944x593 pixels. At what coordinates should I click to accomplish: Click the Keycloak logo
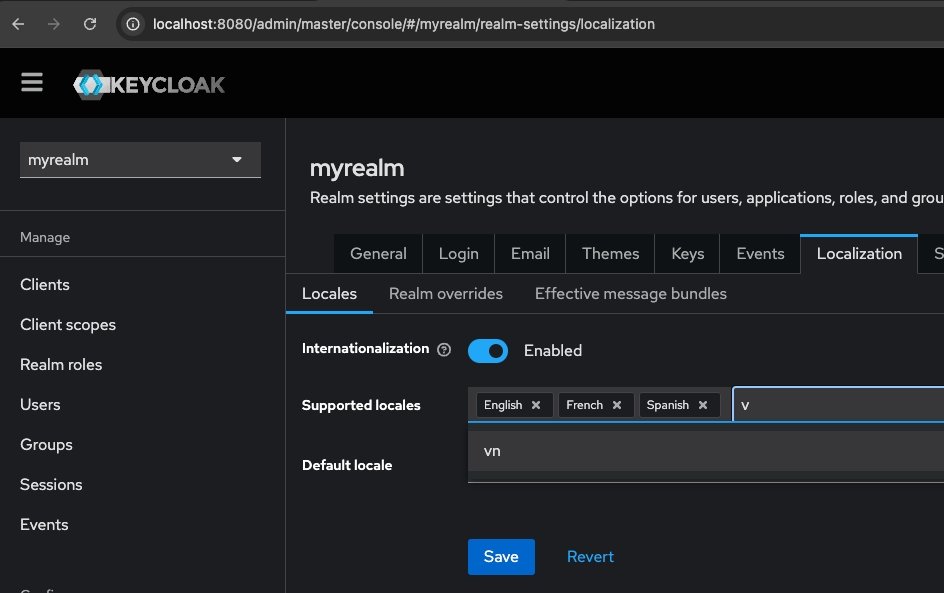tap(149, 84)
